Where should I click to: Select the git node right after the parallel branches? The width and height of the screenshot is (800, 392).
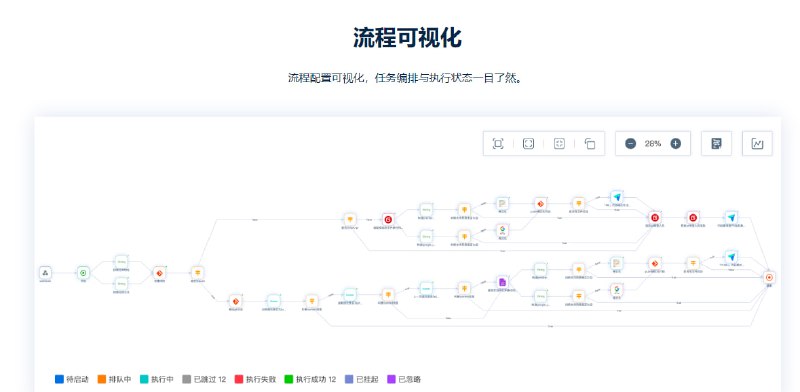(159, 273)
